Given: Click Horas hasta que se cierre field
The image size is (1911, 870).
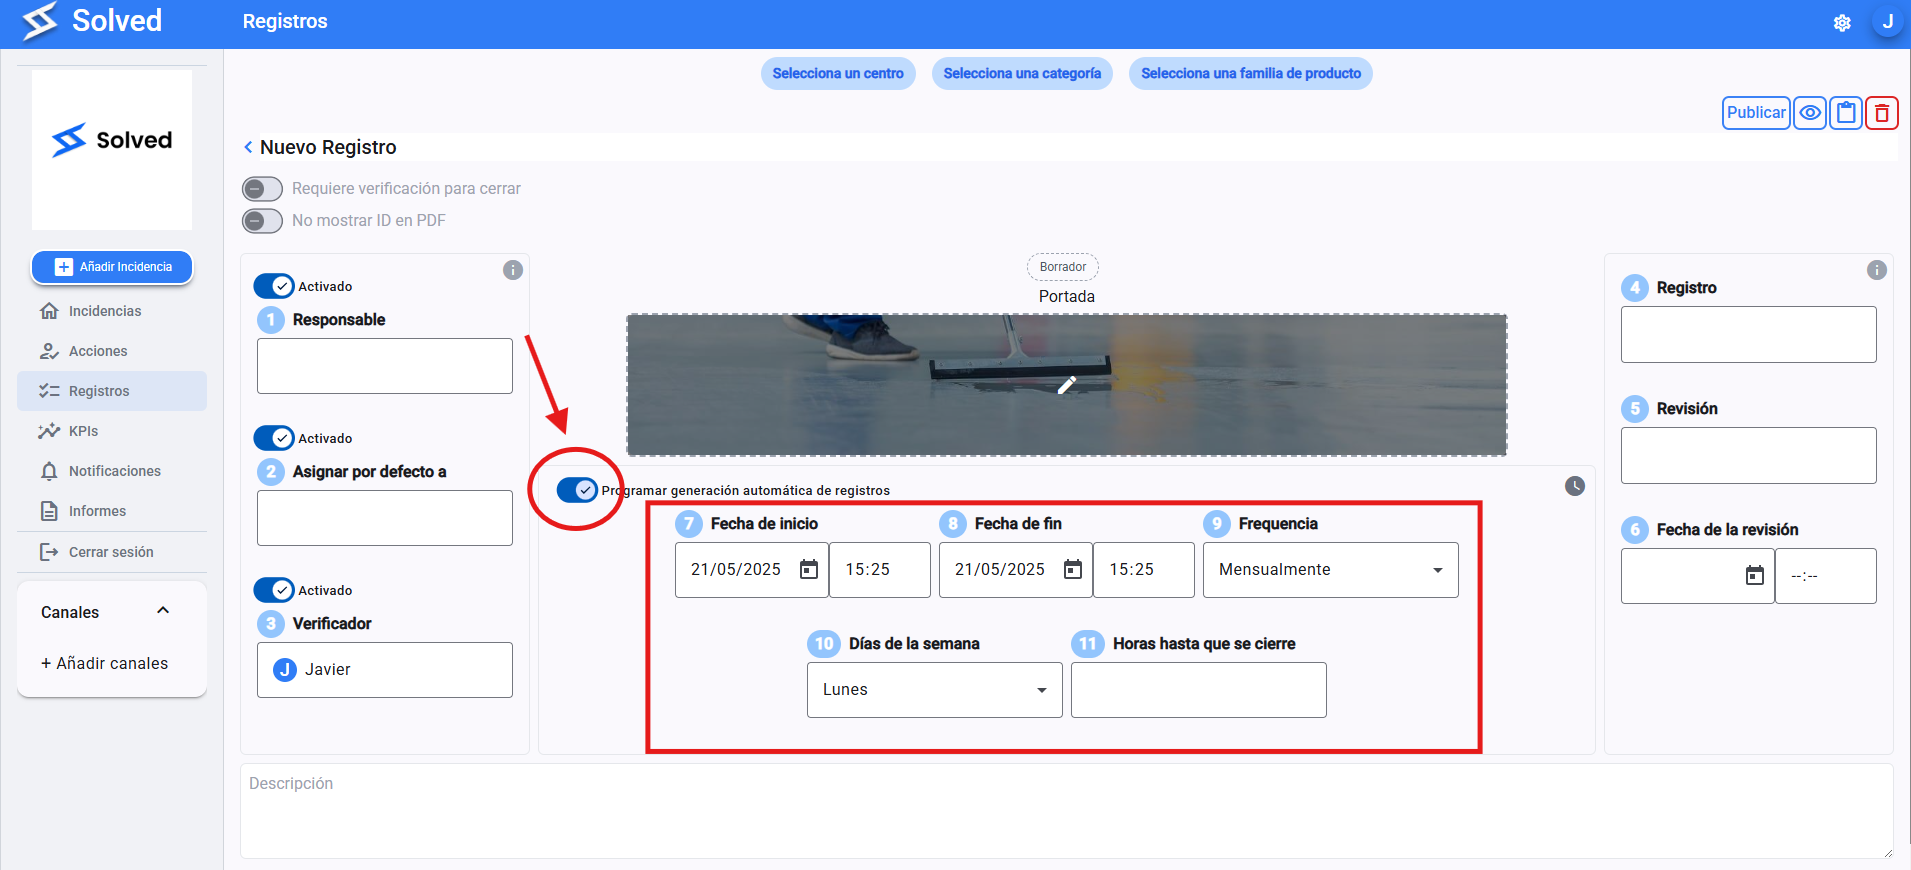Looking at the screenshot, I should pos(1199,690).
